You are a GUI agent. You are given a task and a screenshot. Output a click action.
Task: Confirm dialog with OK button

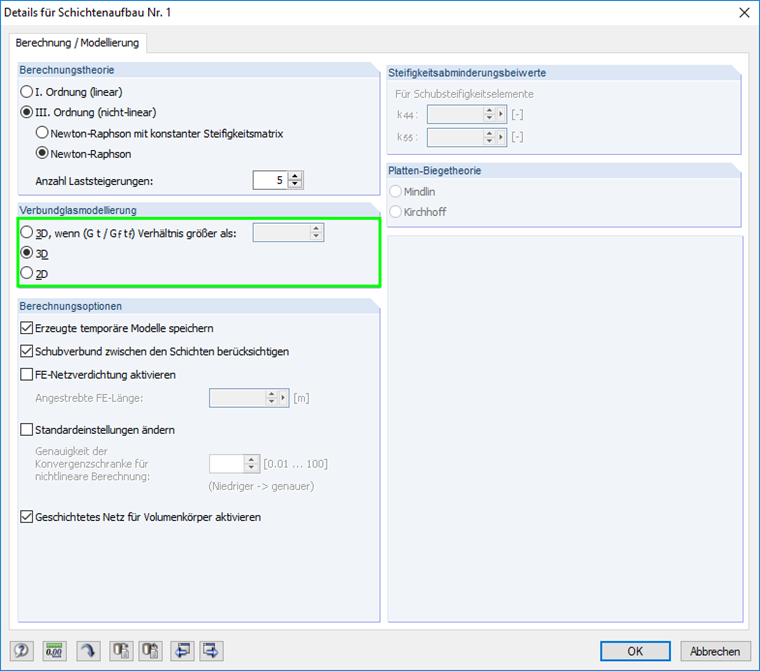(x=635, y=651)
